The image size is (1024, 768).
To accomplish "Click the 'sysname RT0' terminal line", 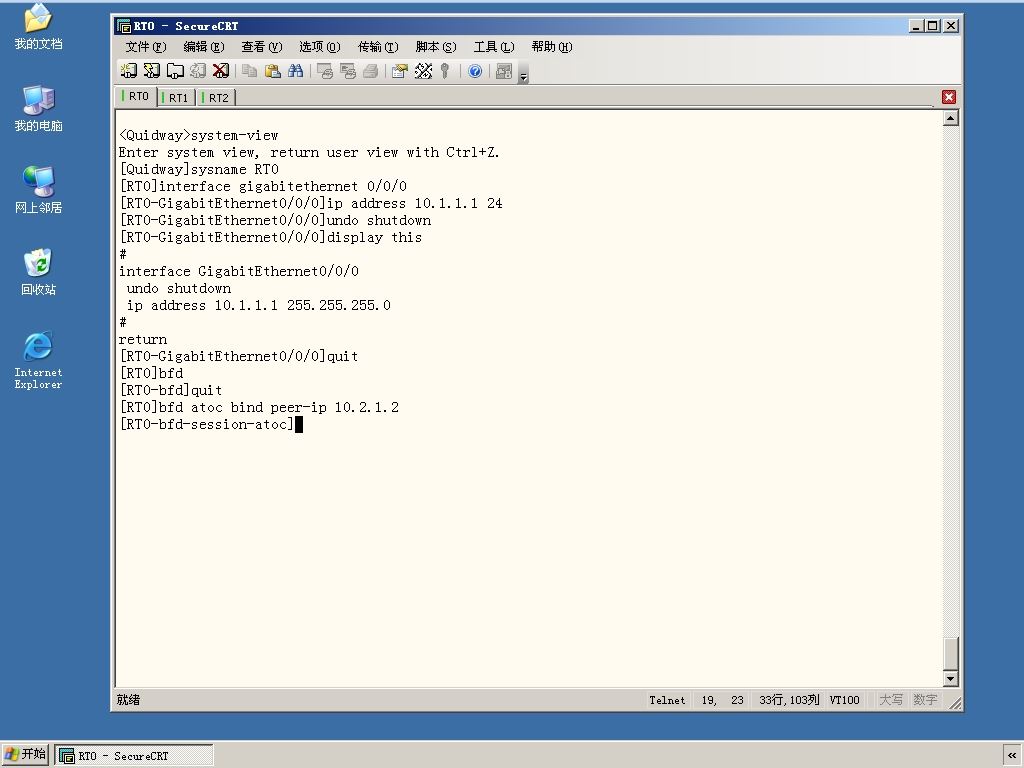I will point(199,169).
